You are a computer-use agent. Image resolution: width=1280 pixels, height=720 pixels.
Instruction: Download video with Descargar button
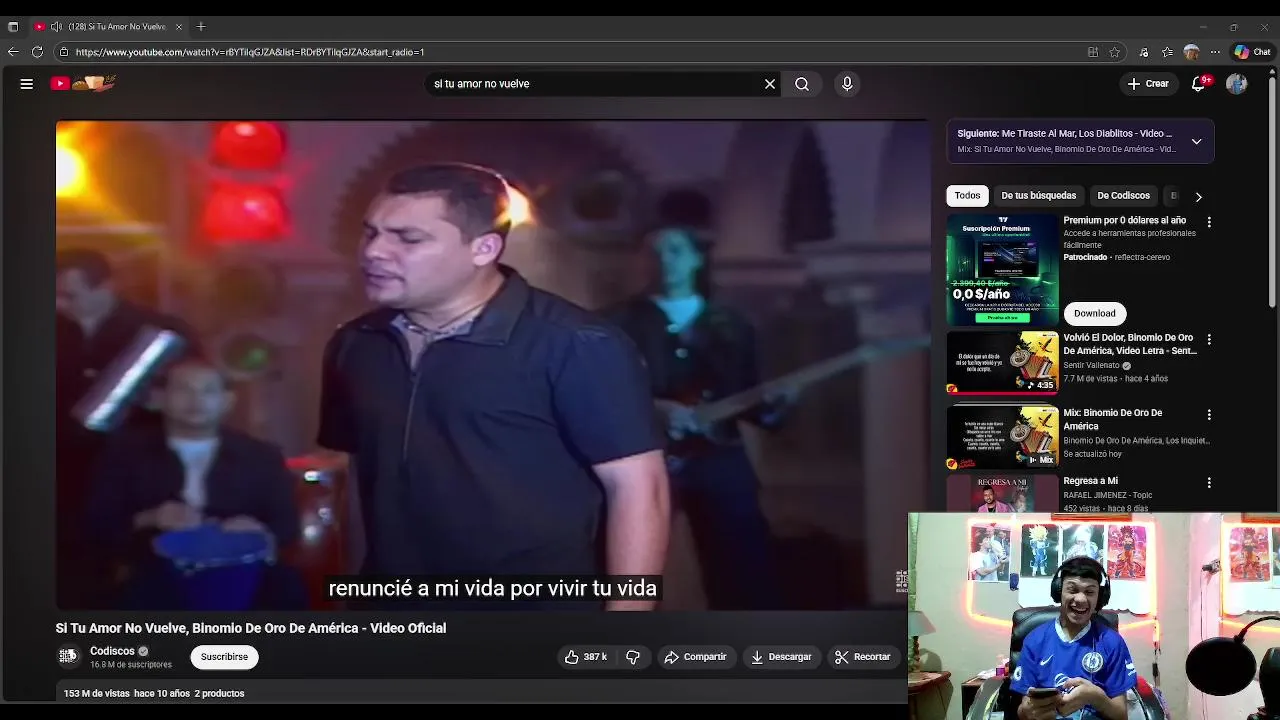click(x=781, y=657)
